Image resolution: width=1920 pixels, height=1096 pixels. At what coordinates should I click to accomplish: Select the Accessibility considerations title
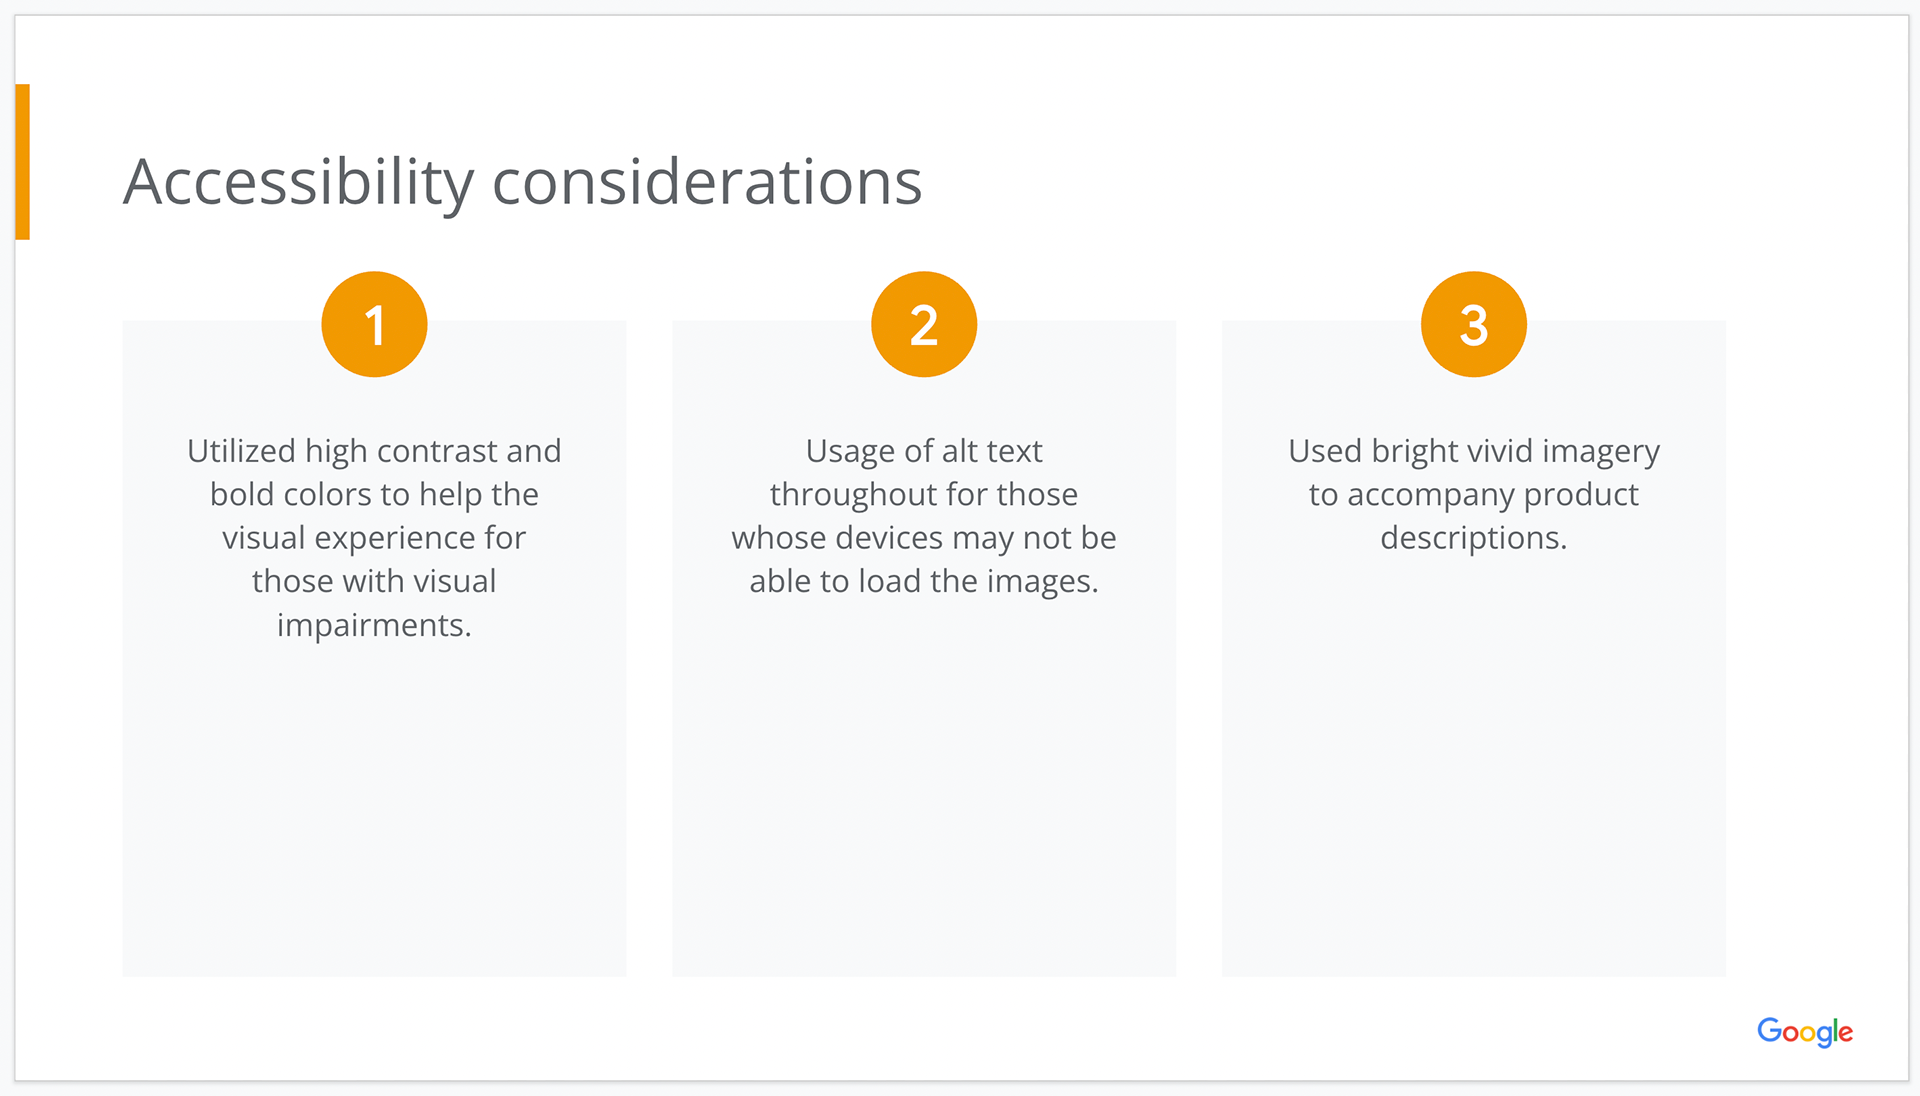tap(522, 182)
